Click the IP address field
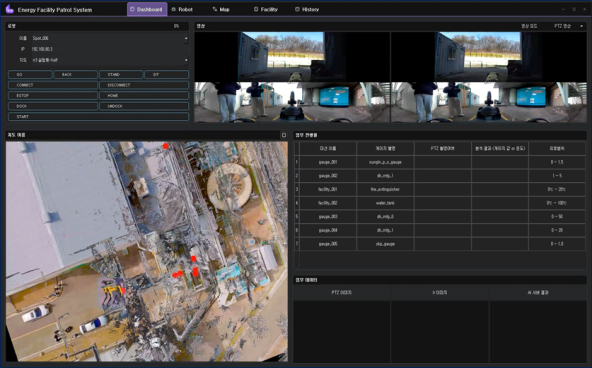Viewport: 592px width, 368px height. click(x=109, y=49)
